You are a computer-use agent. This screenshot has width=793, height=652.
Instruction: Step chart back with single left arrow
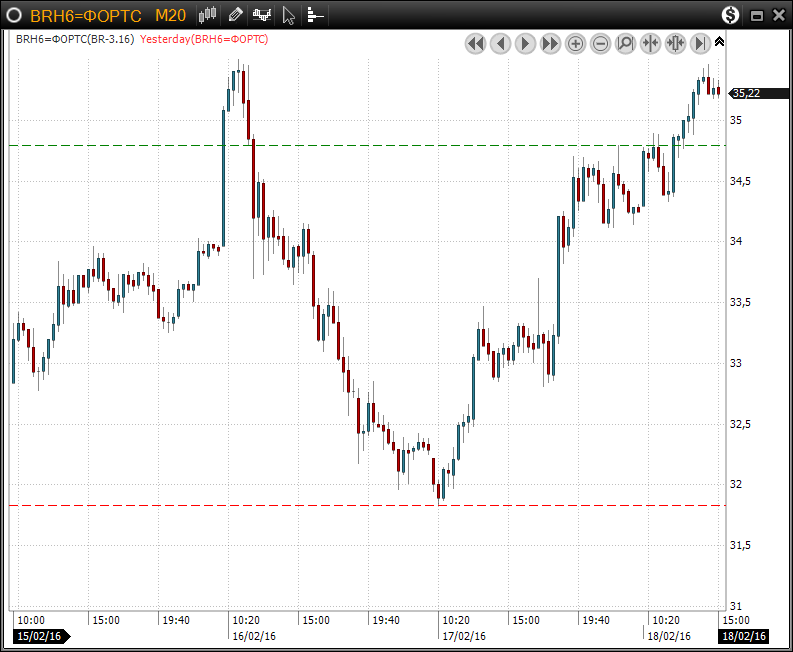tap(500, 43)
